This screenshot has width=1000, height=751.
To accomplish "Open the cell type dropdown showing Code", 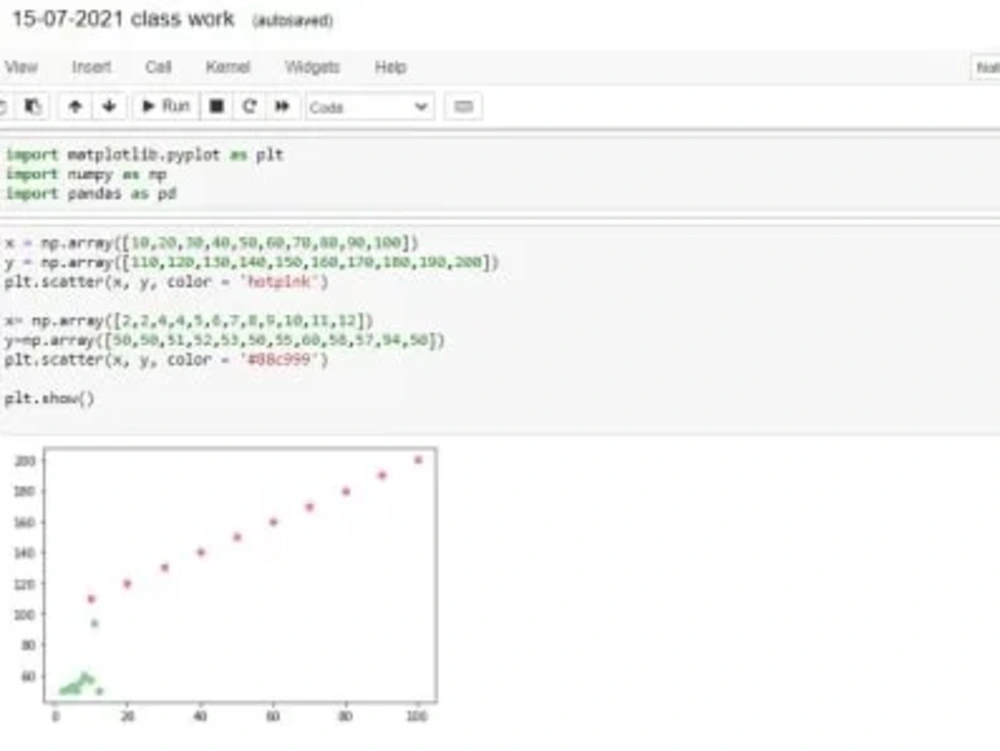I will tap(370, 107).
